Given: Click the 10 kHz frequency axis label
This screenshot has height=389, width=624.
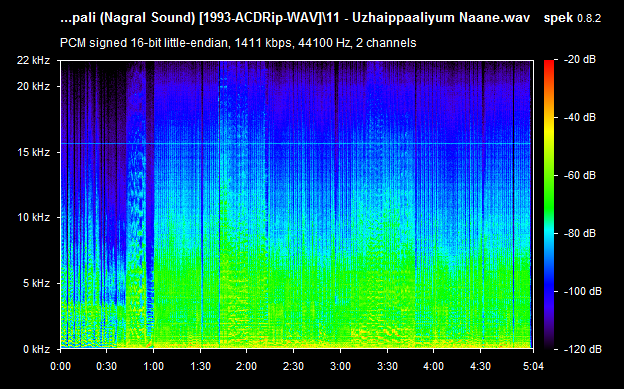Looking at the screenshot, I should (x=33, y=217).
